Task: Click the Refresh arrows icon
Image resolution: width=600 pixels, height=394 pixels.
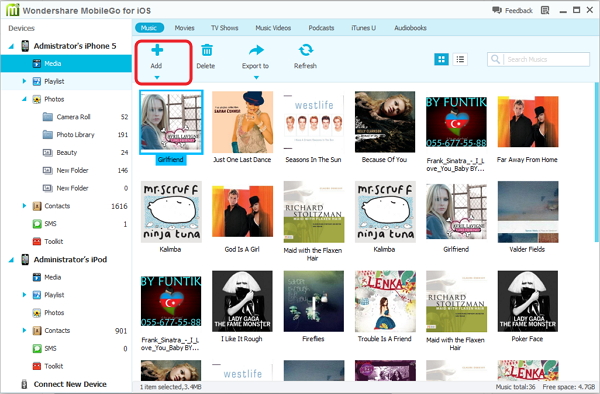Action: [x=306, y=50]
